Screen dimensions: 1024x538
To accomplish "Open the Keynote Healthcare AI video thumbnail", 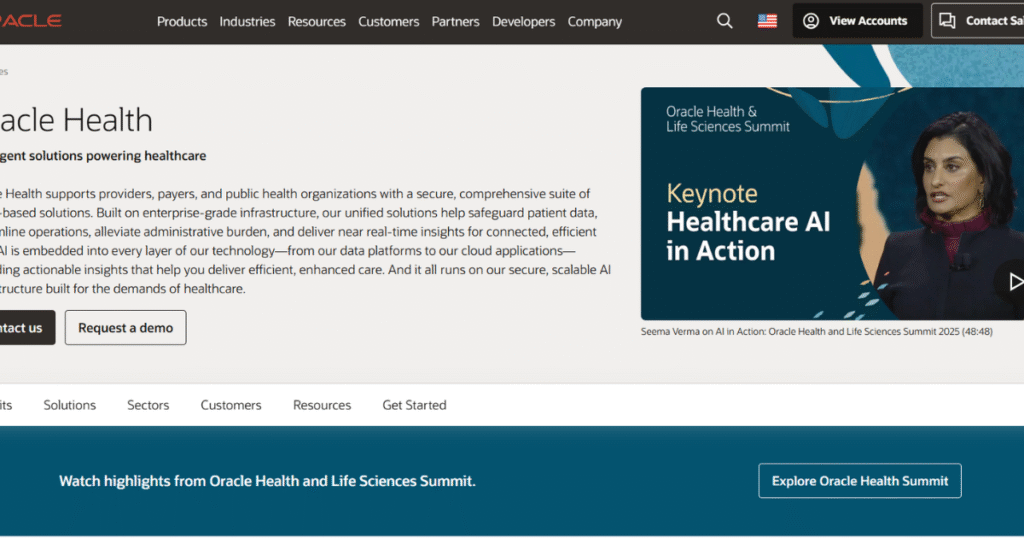I will pyautogui.click(x=800, y=204).
